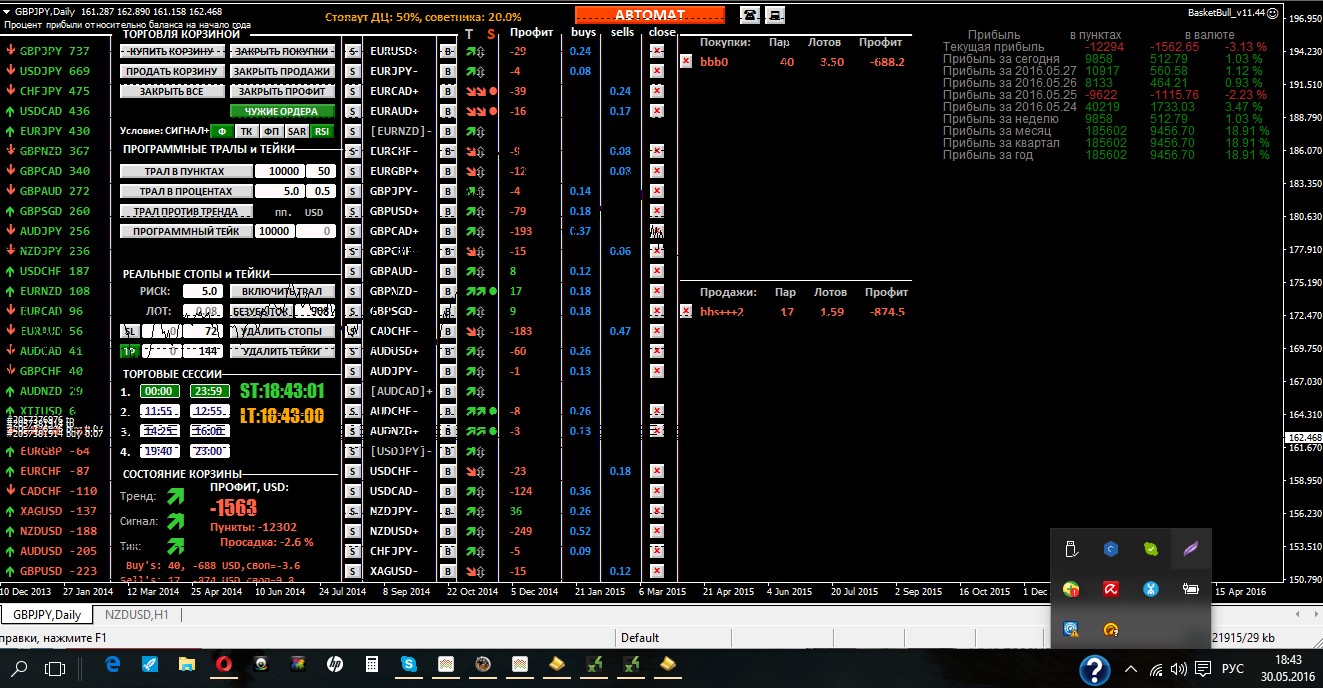Screen dimensions: 1323x688
Task: Toggle the SAR signal condition
Action: coord(296,131)
